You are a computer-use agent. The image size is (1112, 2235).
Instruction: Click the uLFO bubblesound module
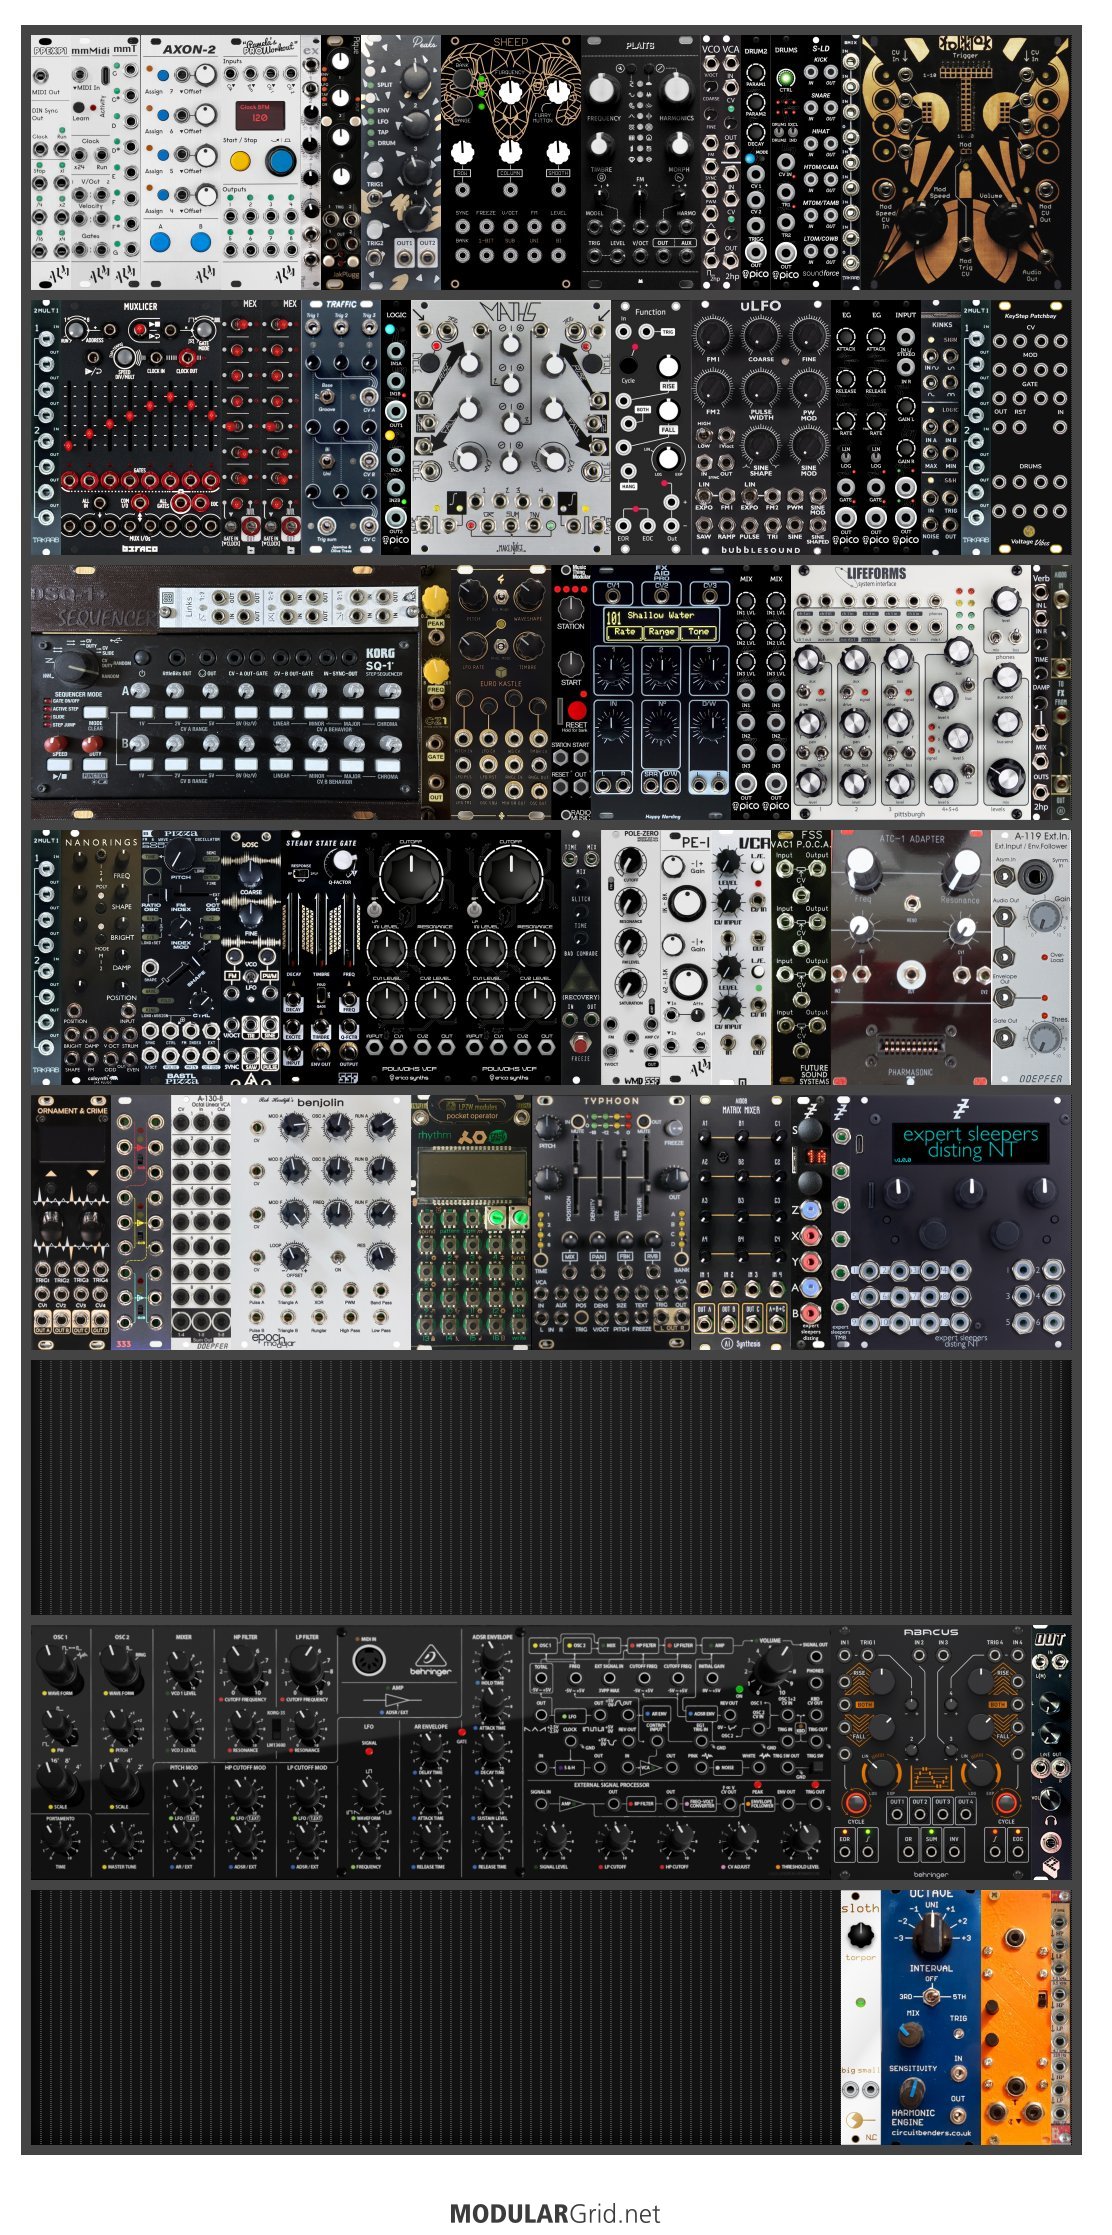pos(761,427)
